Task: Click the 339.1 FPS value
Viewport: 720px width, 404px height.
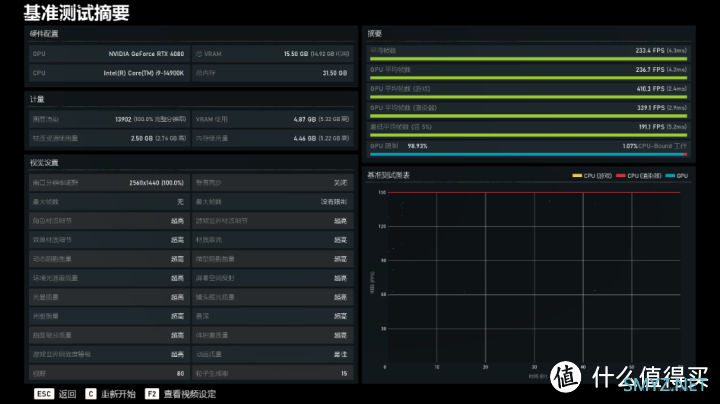Action: point(650,108)
